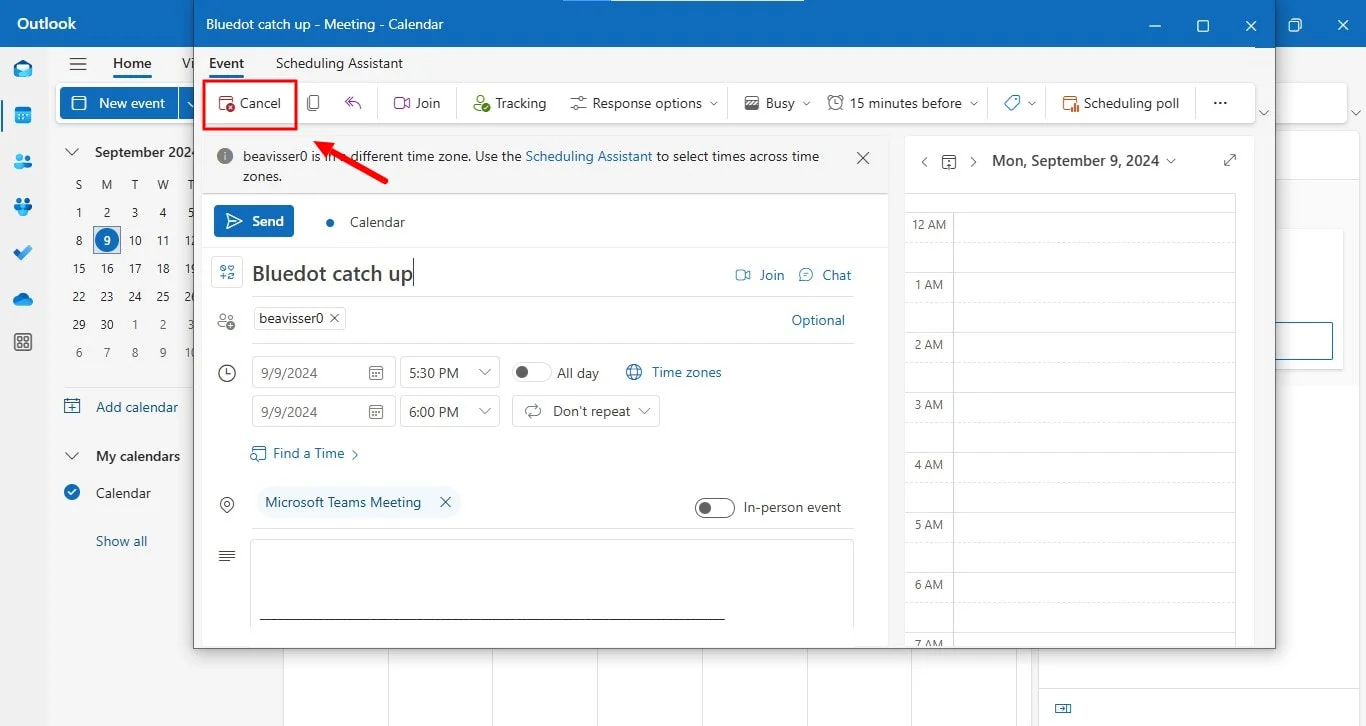
Task: Open OneDrive cloud icon in sidebar
Action: click(x=23, y=299)
